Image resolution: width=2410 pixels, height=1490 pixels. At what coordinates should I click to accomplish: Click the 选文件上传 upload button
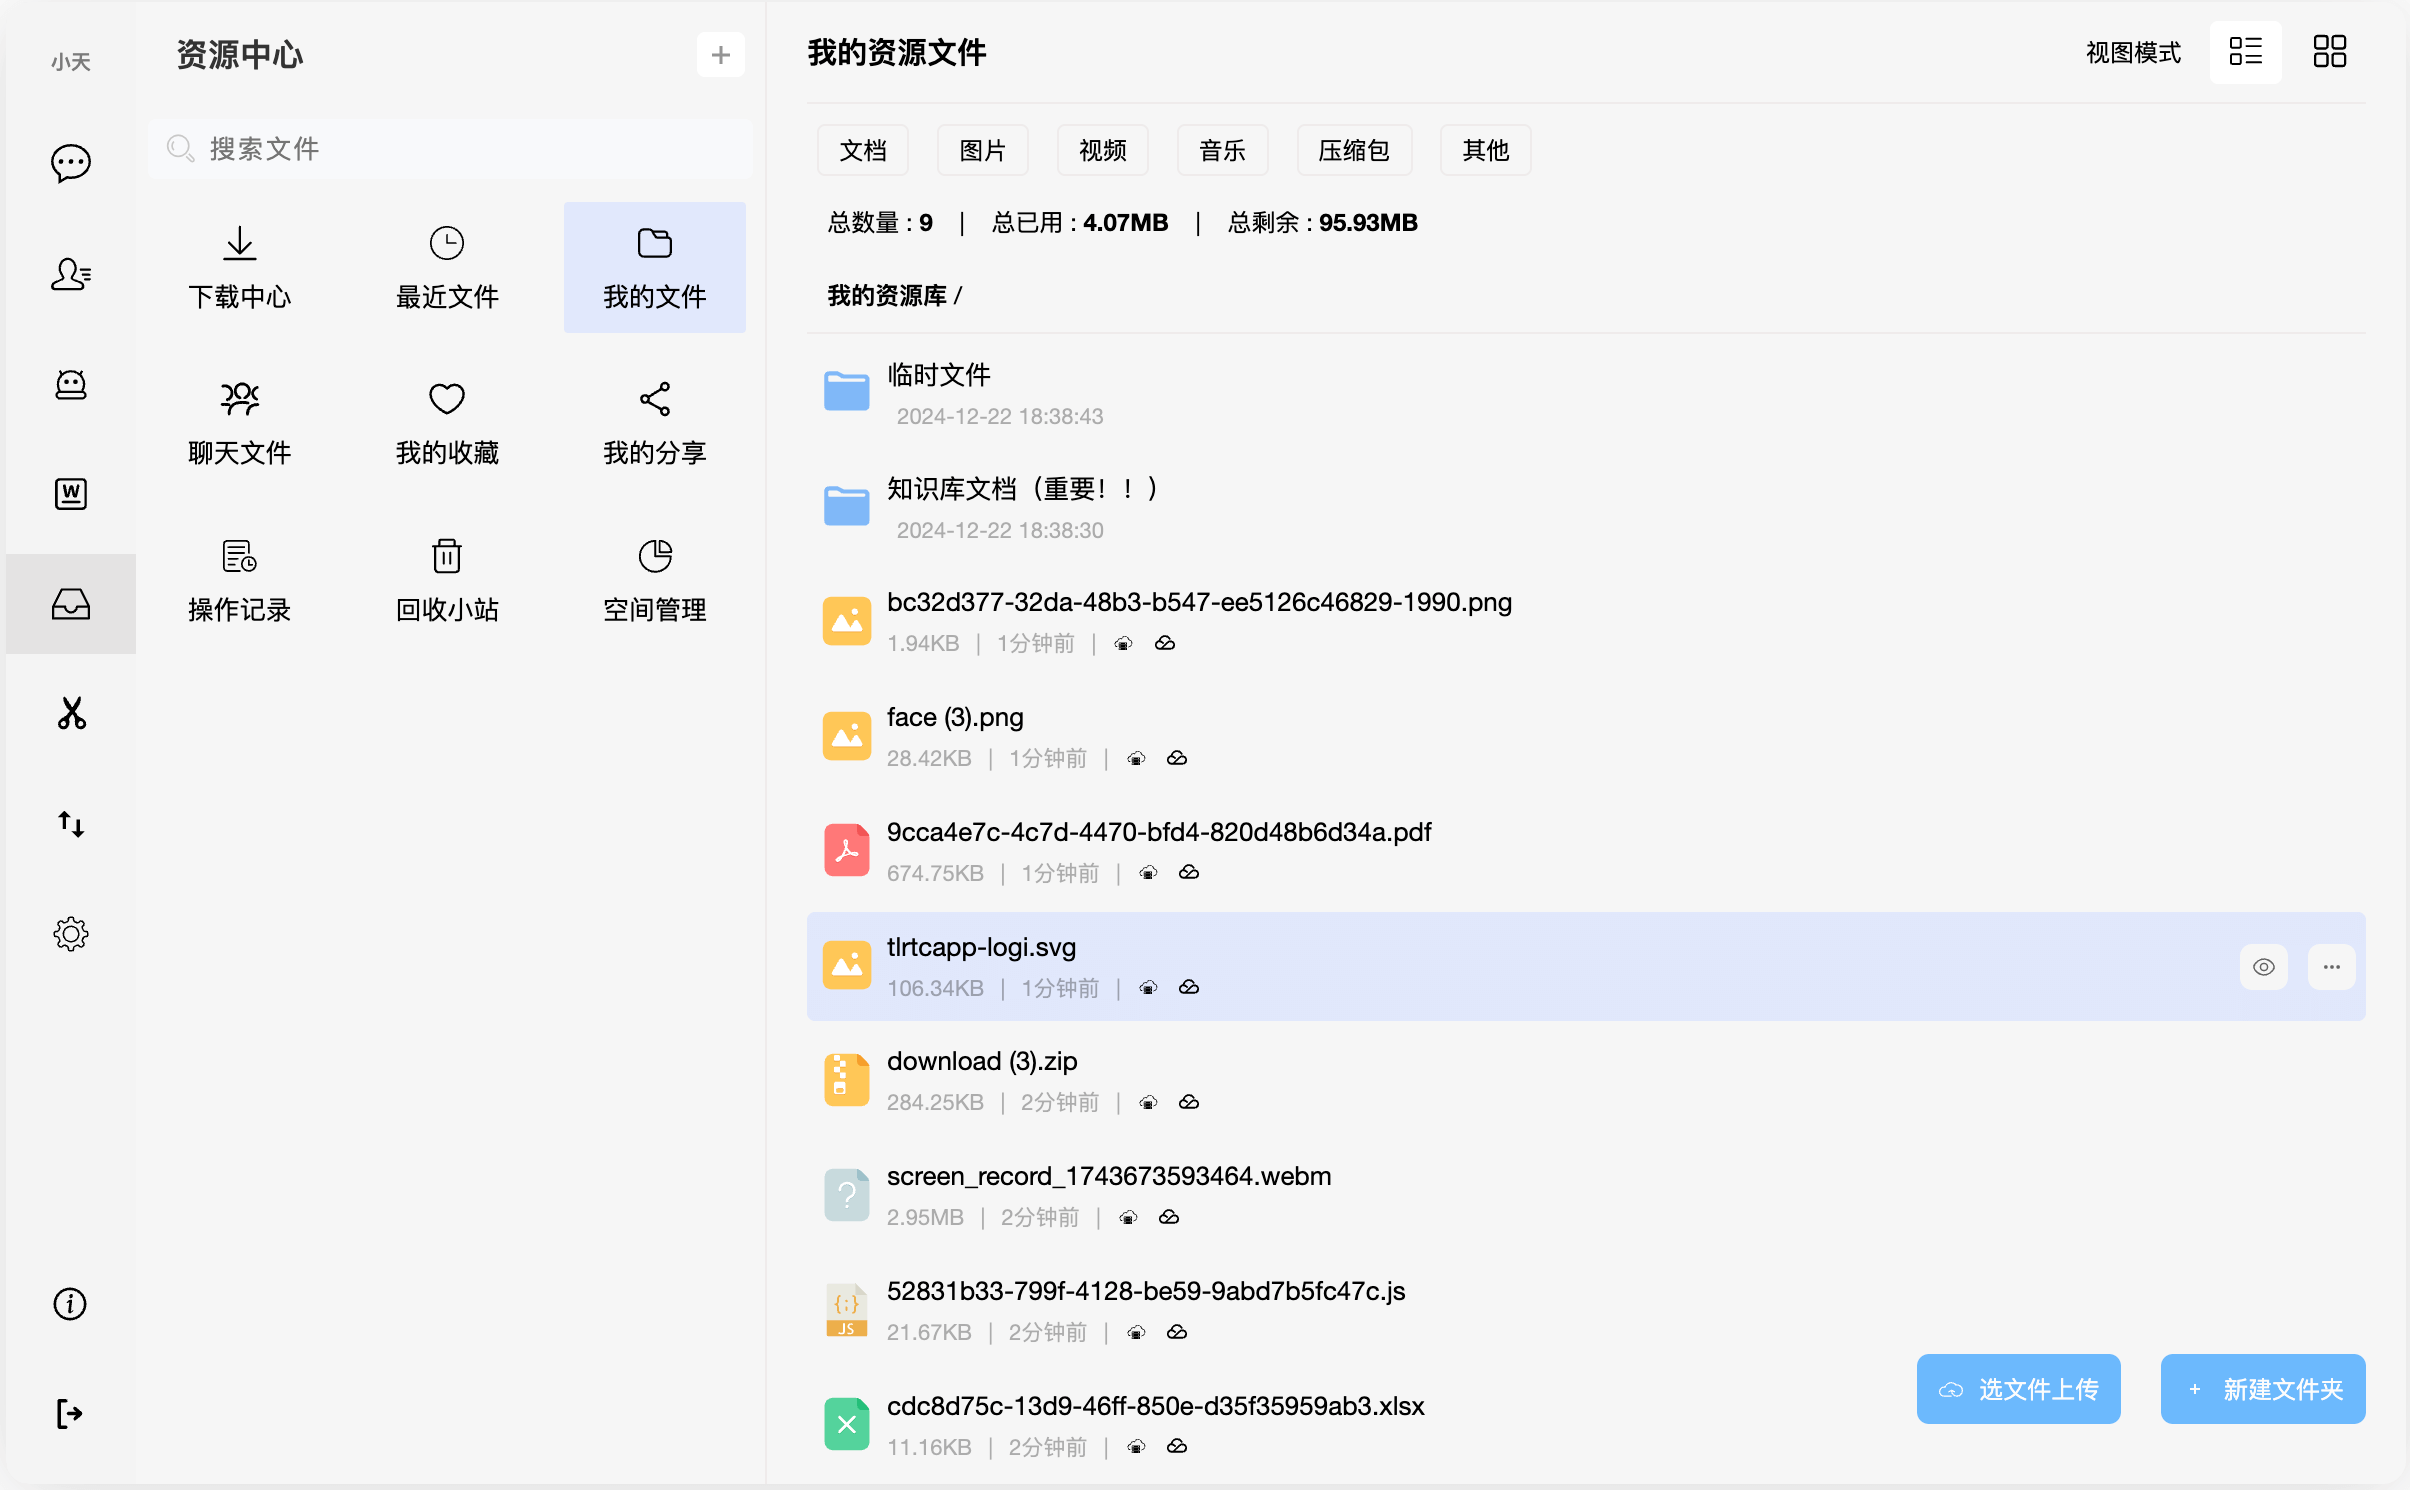pos(2018,1389)
